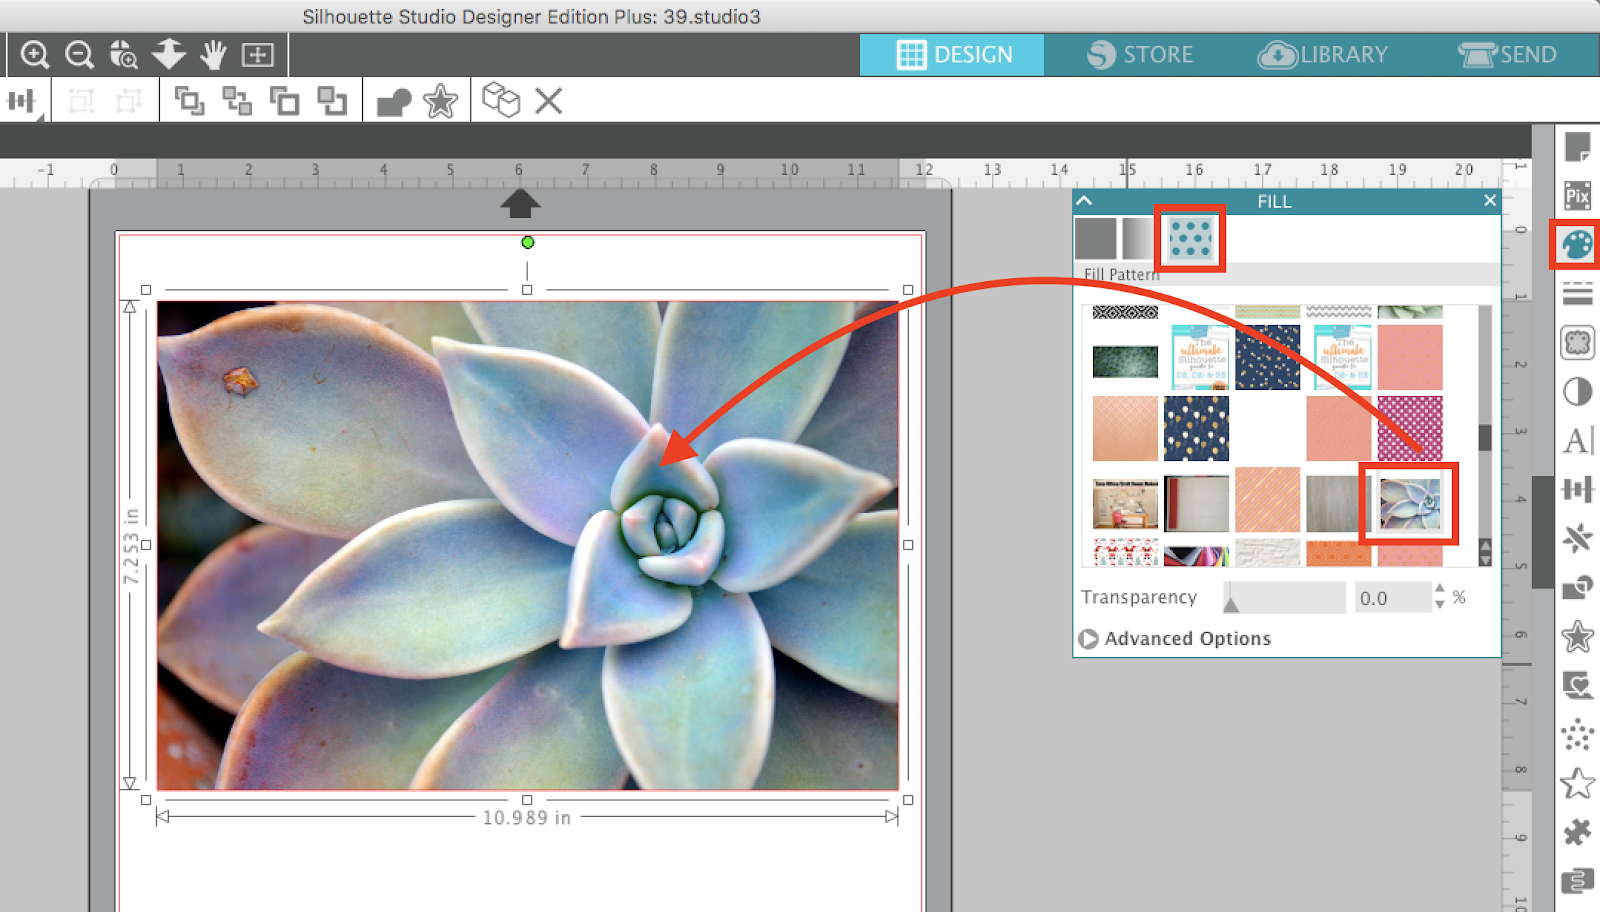1600x912 pixels.
Task: Click the Delete X icon in toolbar
Action: click(x=548, y=101)
